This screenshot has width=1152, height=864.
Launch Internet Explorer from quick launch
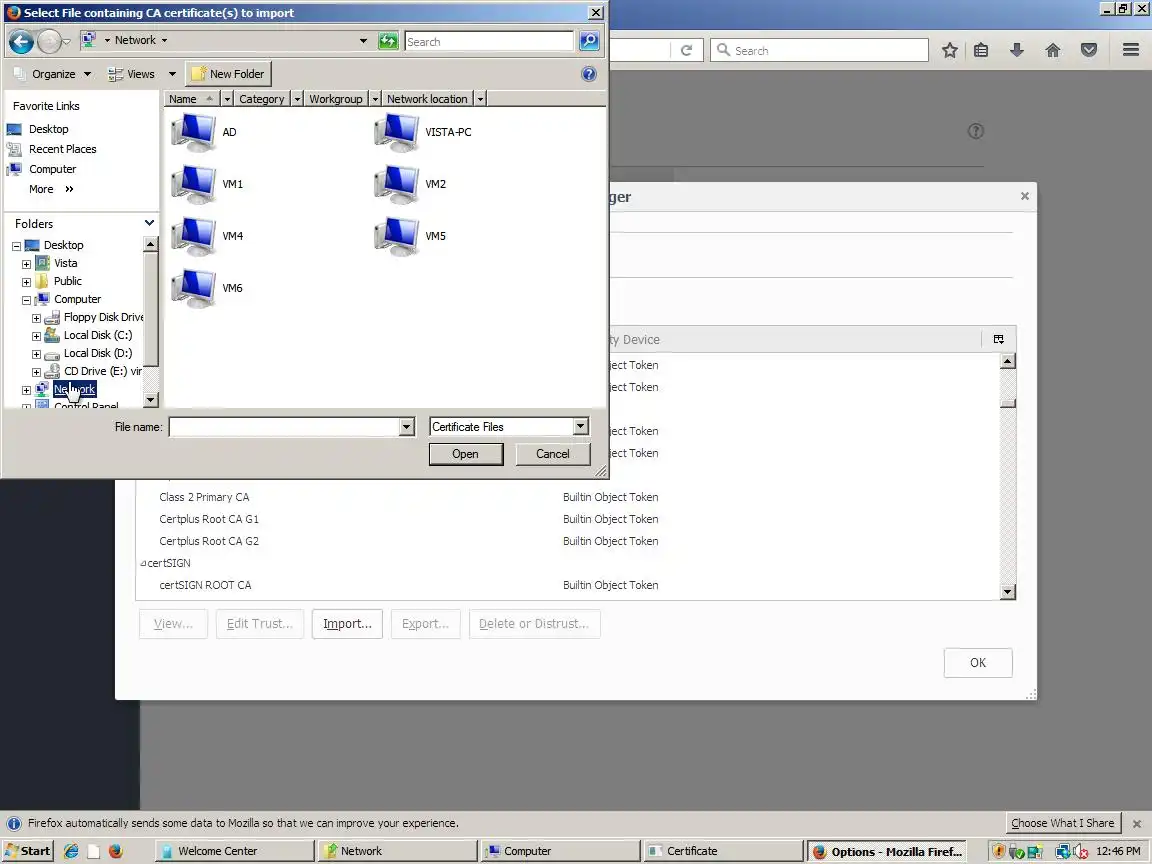(71, 851)
